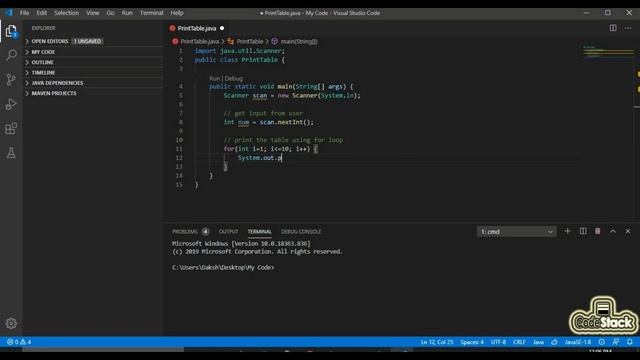The image size is (640, 360).
Task: Click unsaved dot on PrintTable.java tab
Action: tap(222, 28)
